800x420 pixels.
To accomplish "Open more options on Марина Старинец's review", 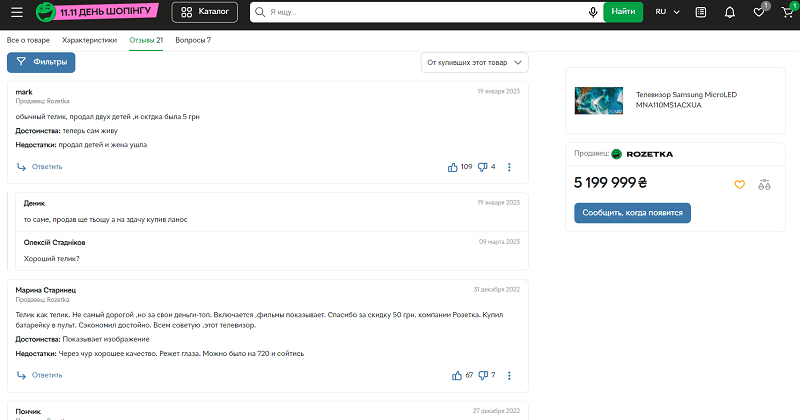I will 509,376.
